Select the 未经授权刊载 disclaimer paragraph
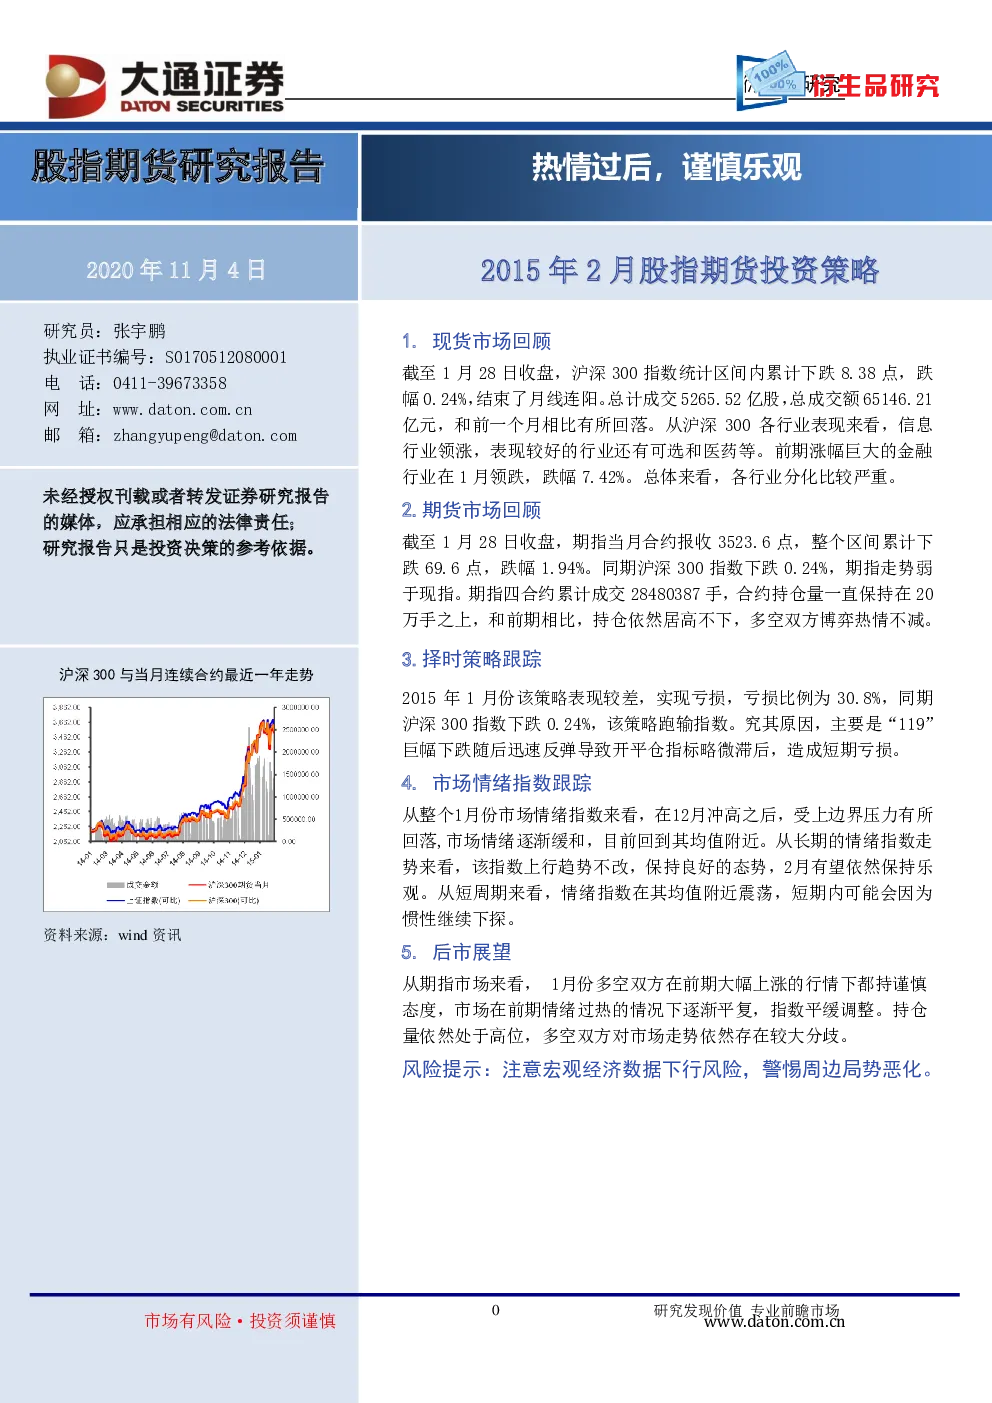 186,522
